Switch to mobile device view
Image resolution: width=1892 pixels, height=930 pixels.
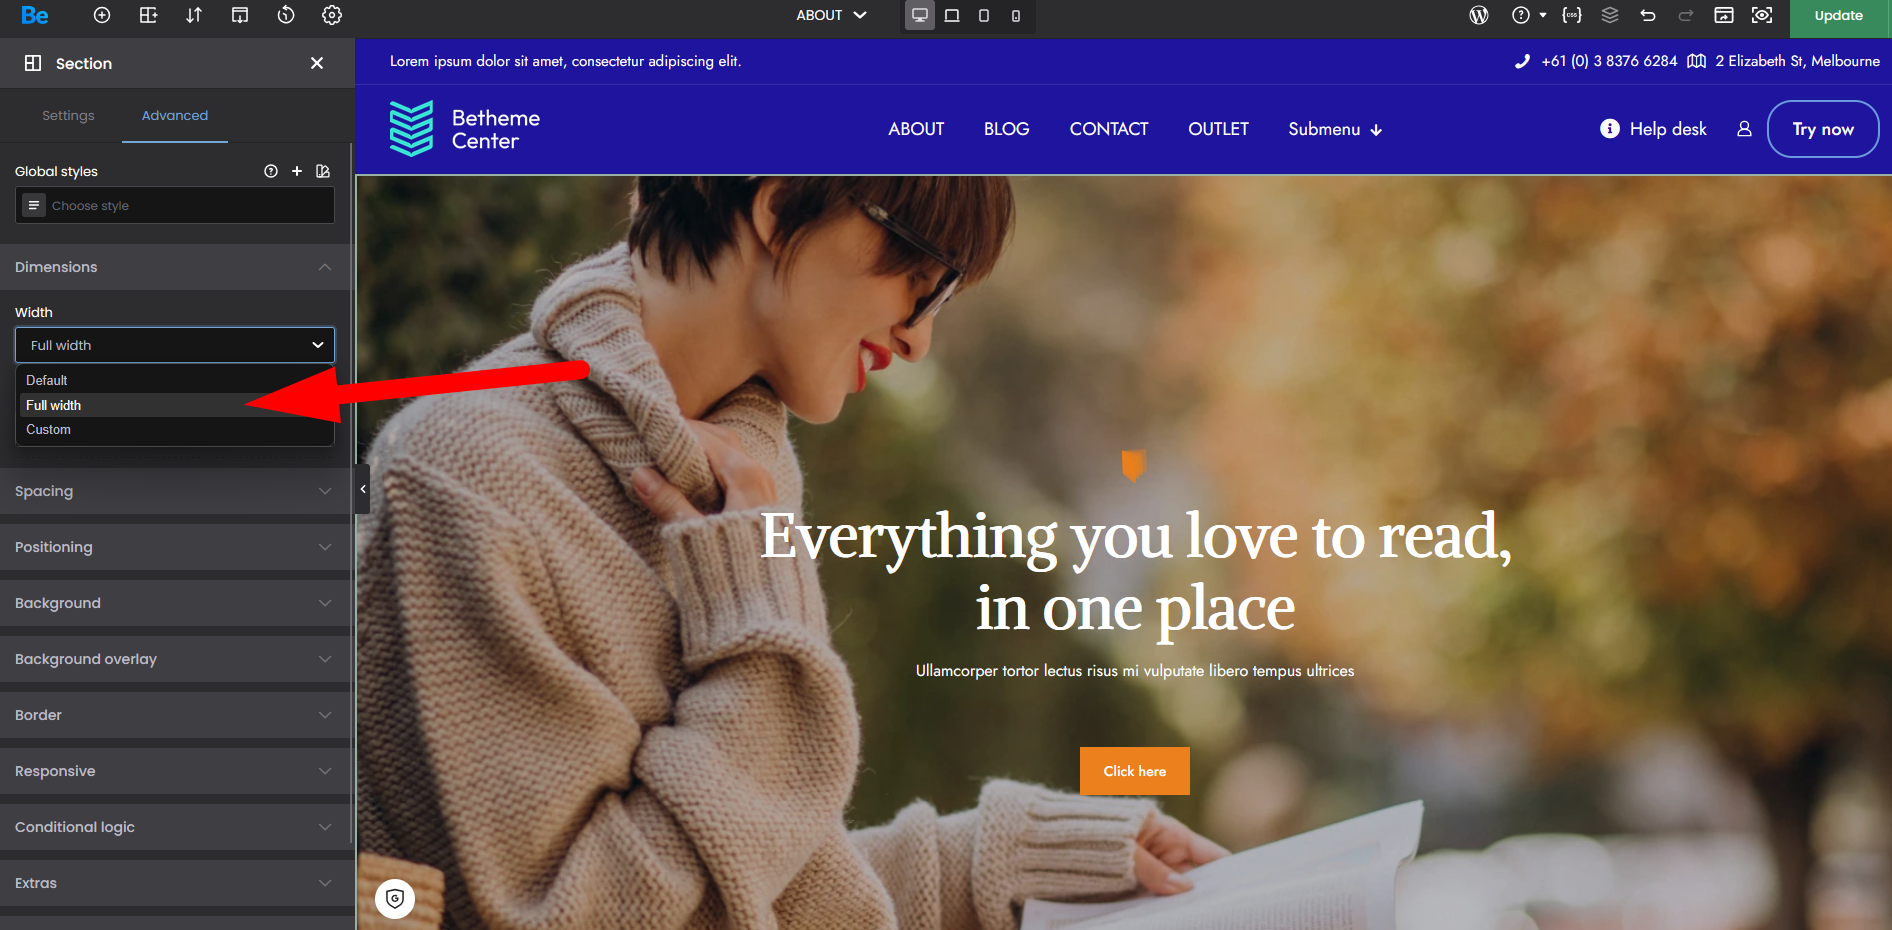(1016, 15)
